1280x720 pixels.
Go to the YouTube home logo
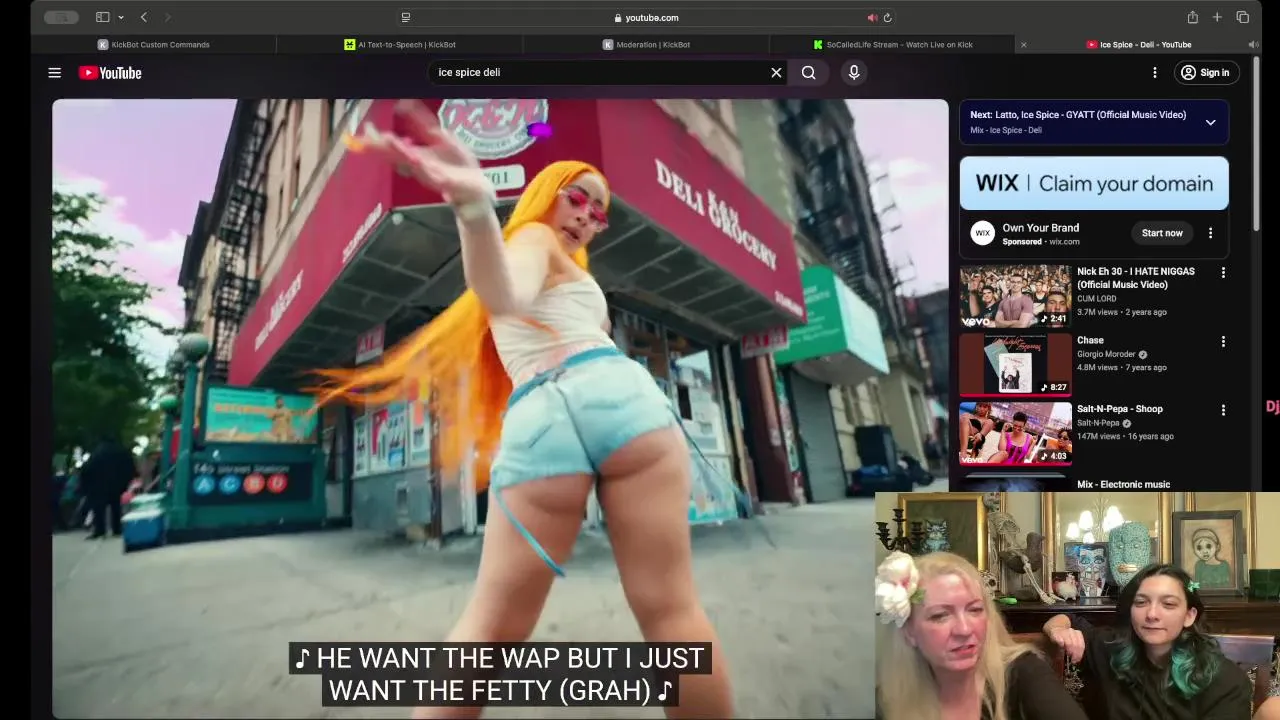[110, 72]
